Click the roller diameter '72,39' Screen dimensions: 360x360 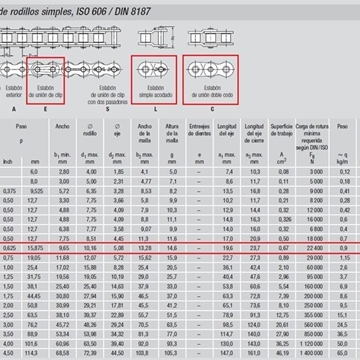(91, 353)
